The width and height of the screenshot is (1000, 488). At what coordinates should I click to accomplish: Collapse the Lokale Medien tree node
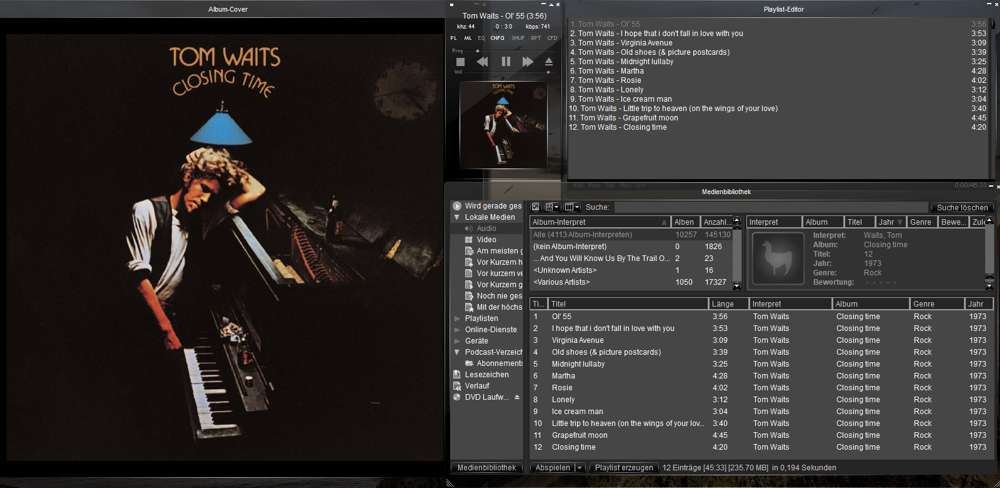coord(457,217)
